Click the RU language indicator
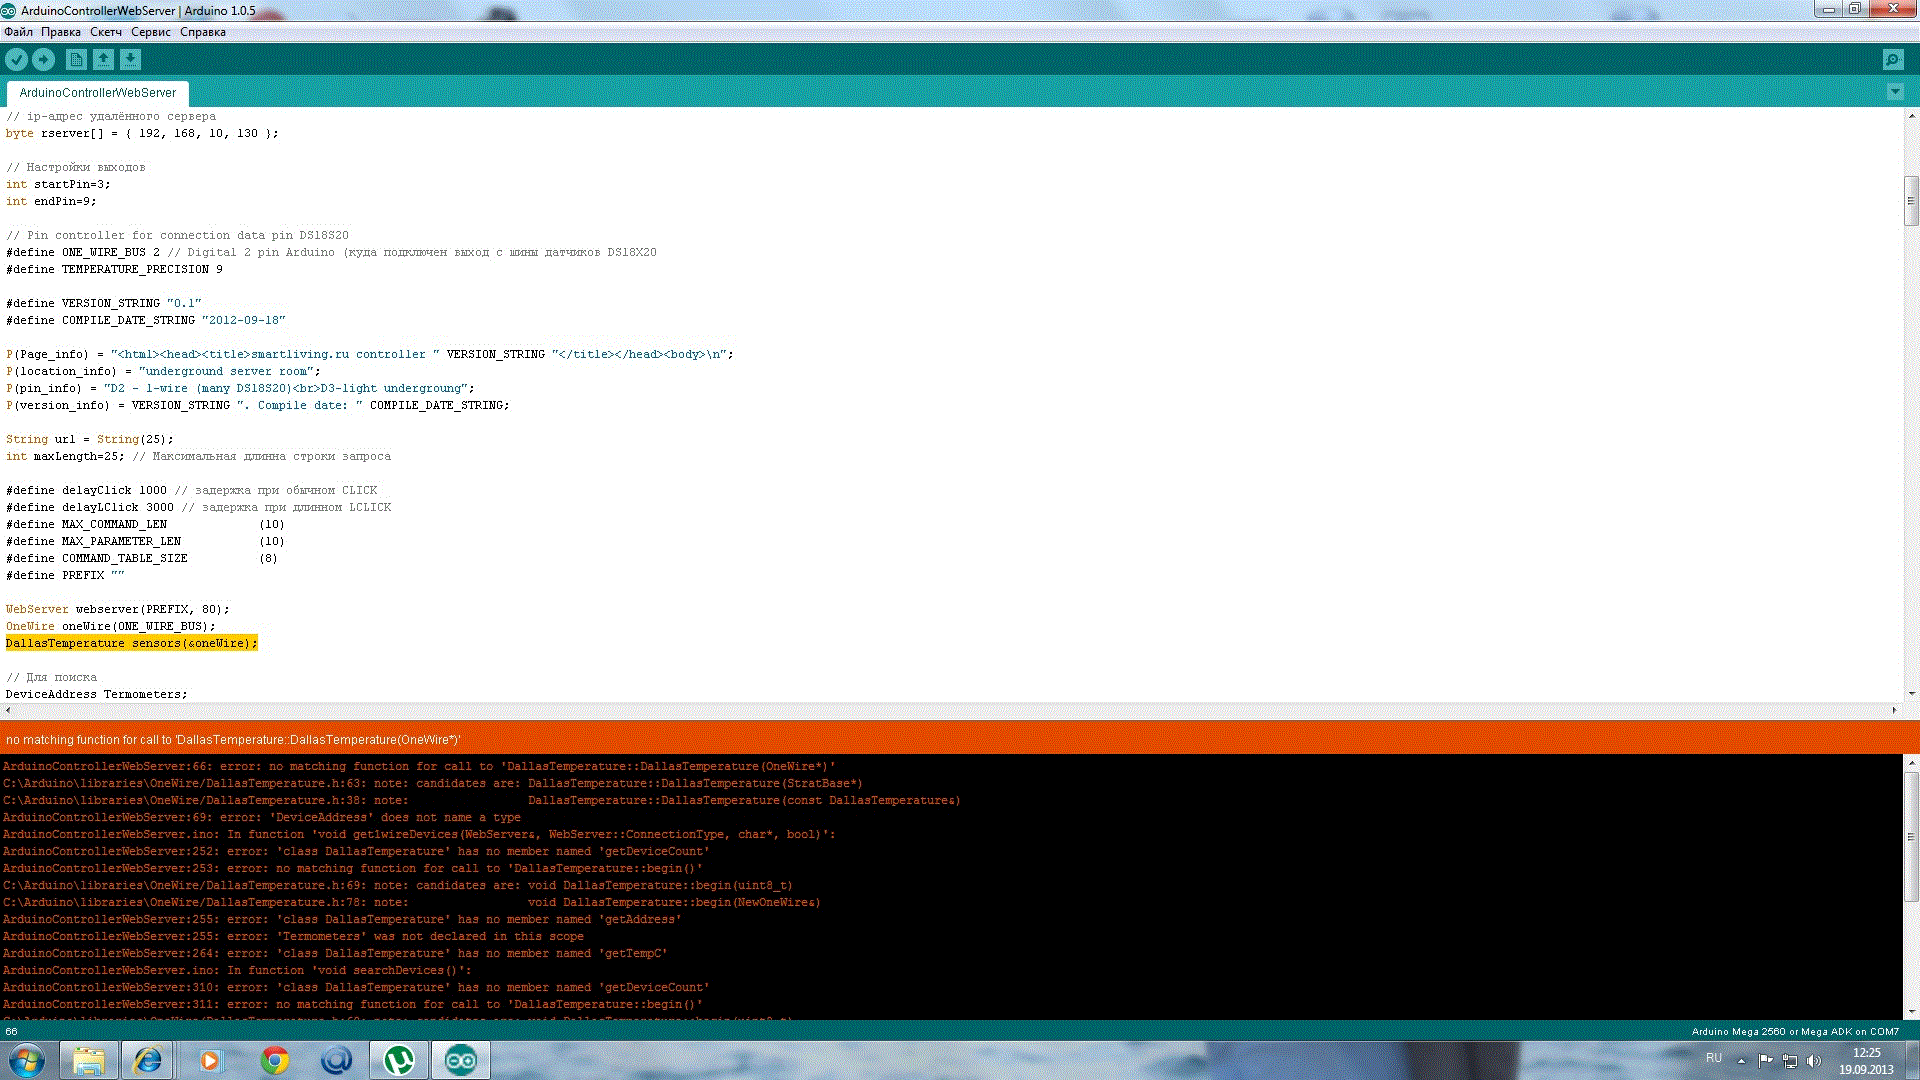 [x=1713, y=1058]
